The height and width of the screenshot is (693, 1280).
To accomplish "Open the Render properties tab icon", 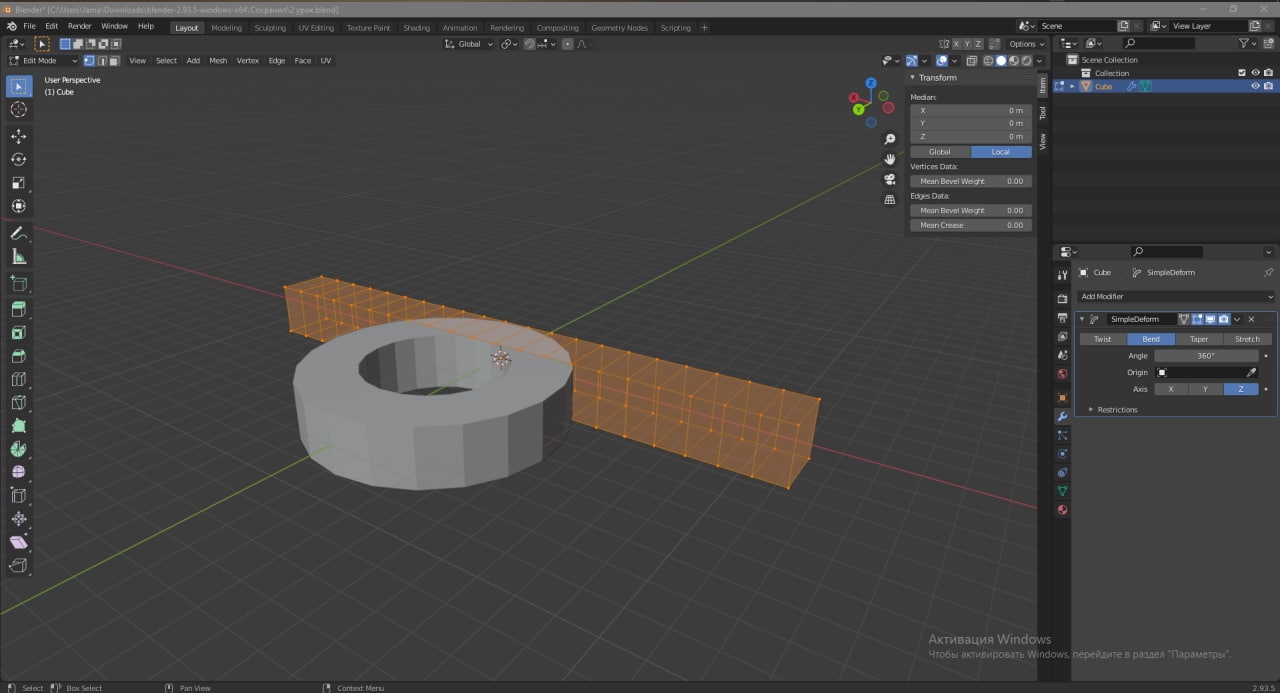I will pyautogui.click(x=1062, y=299).
